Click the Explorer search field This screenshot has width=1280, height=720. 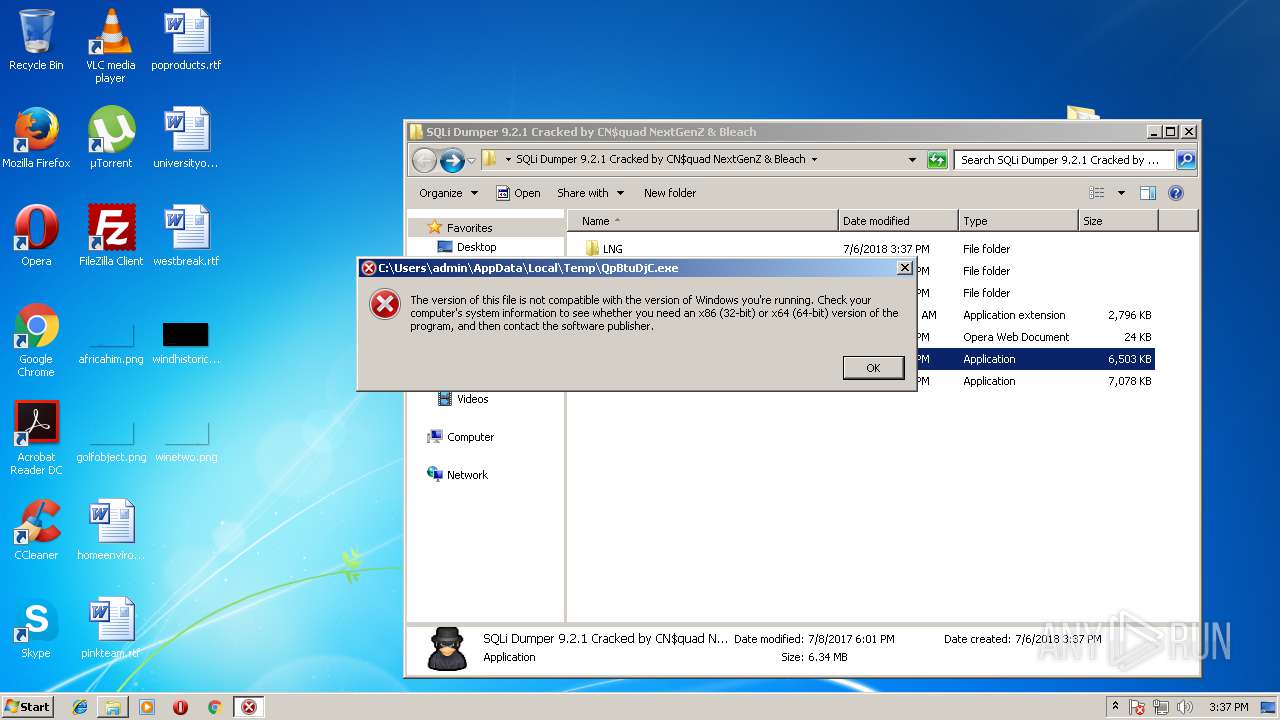click(1064, 160)
